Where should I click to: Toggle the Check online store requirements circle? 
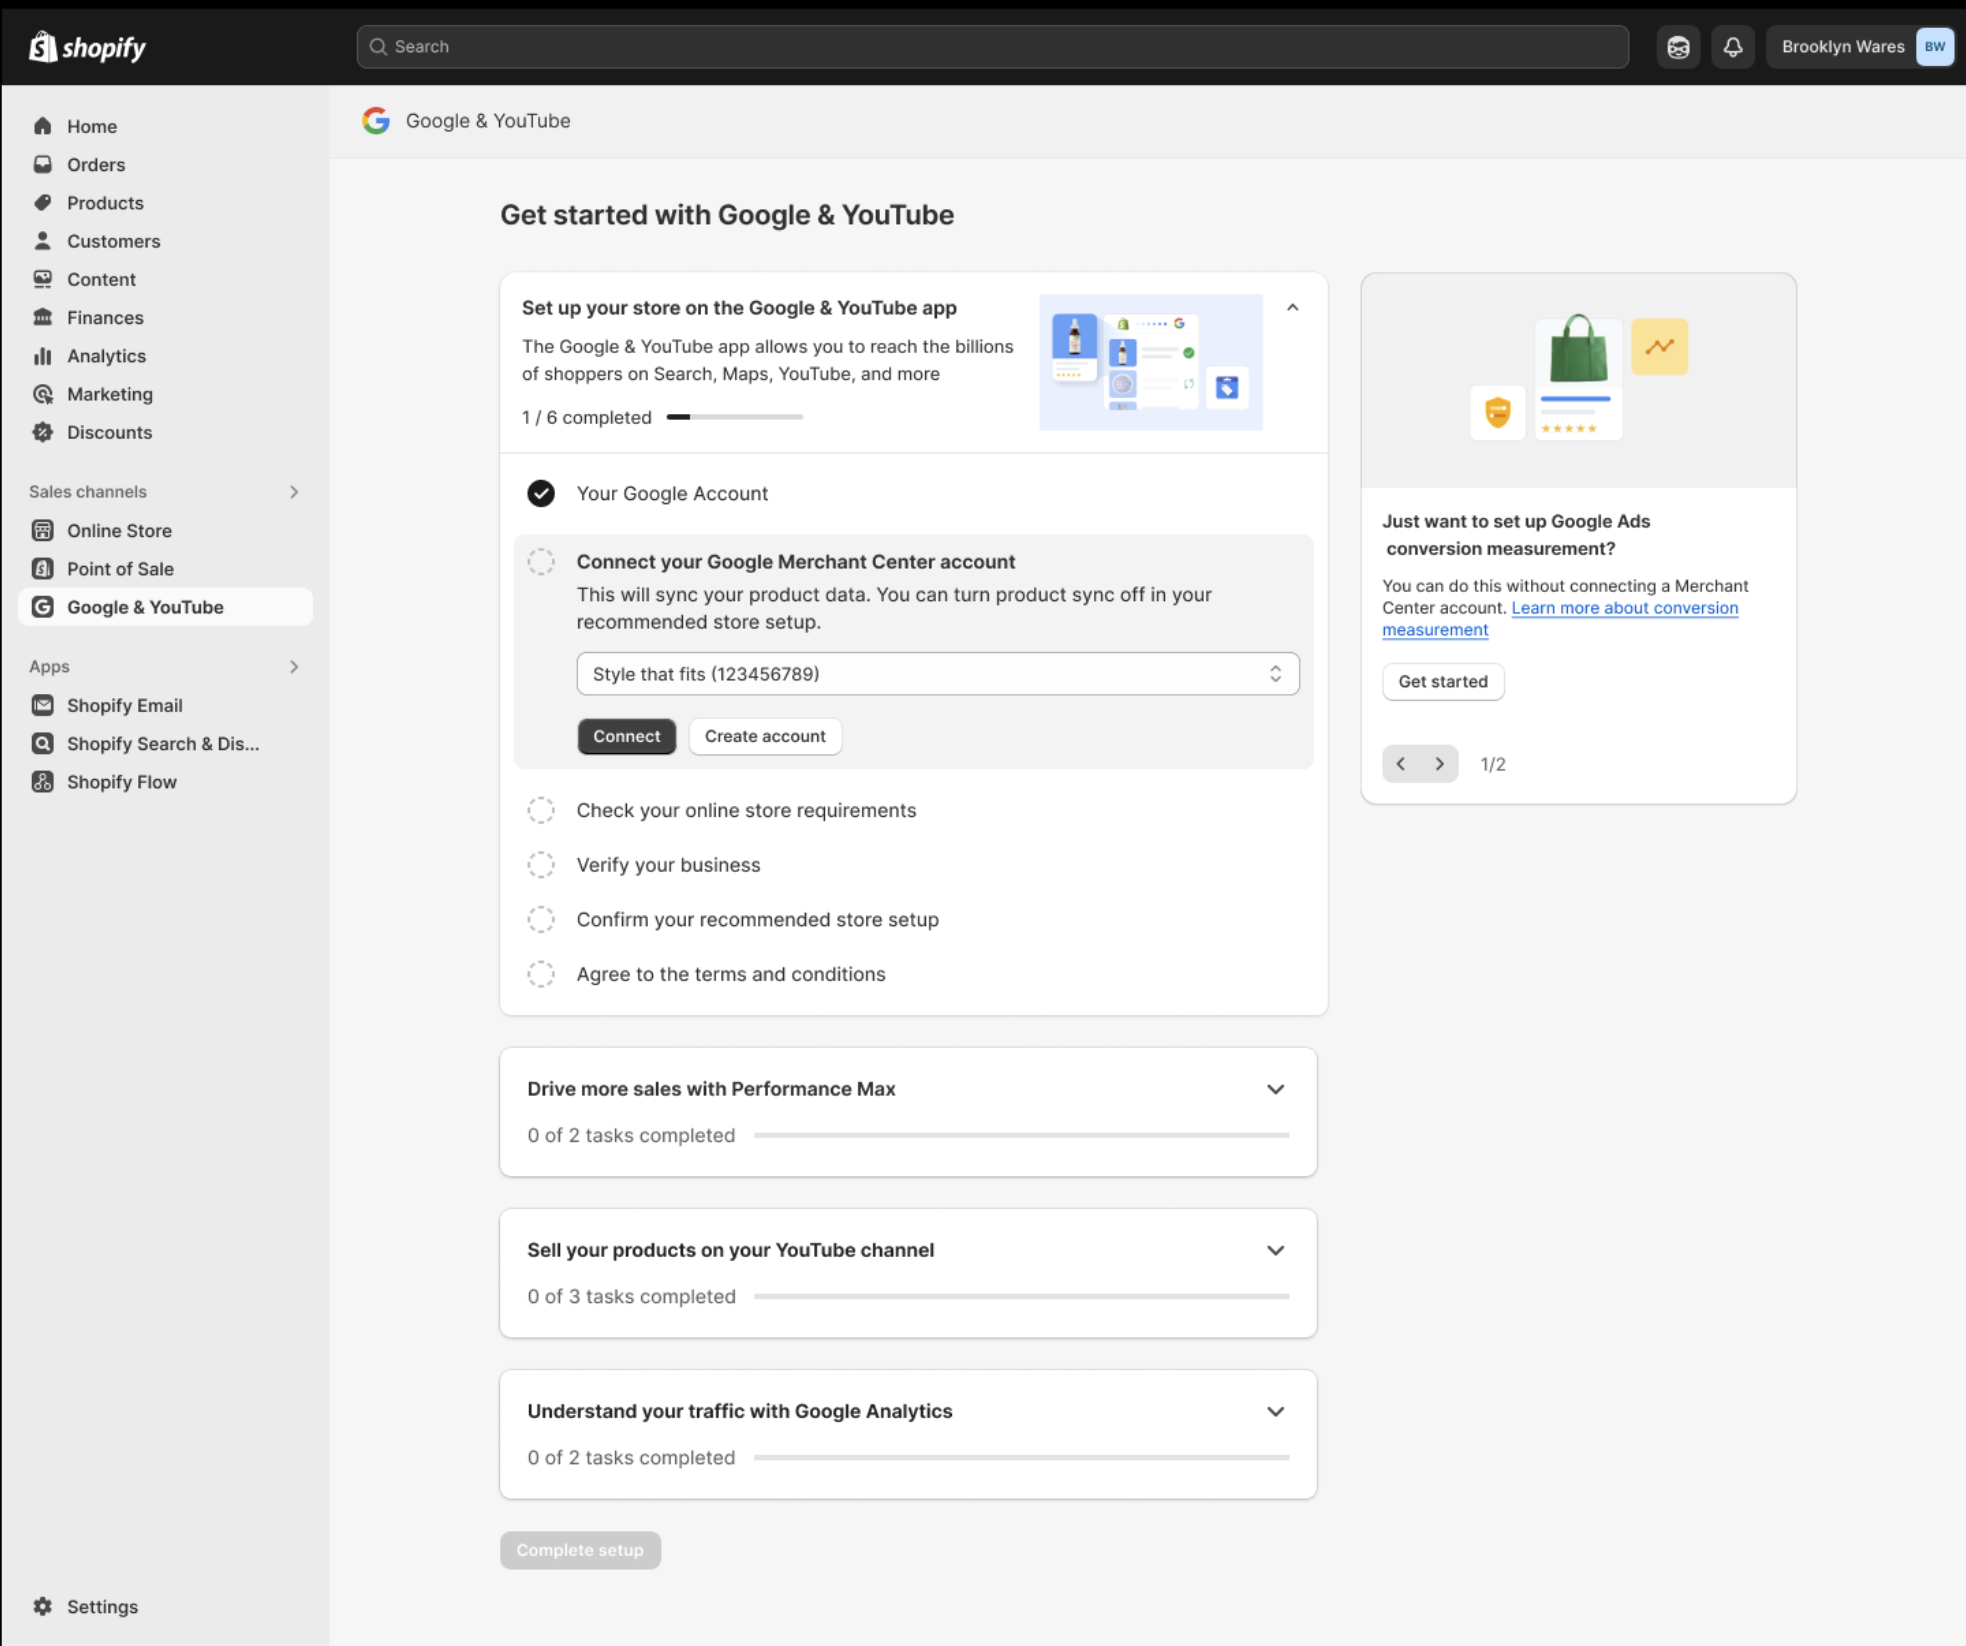541,810
